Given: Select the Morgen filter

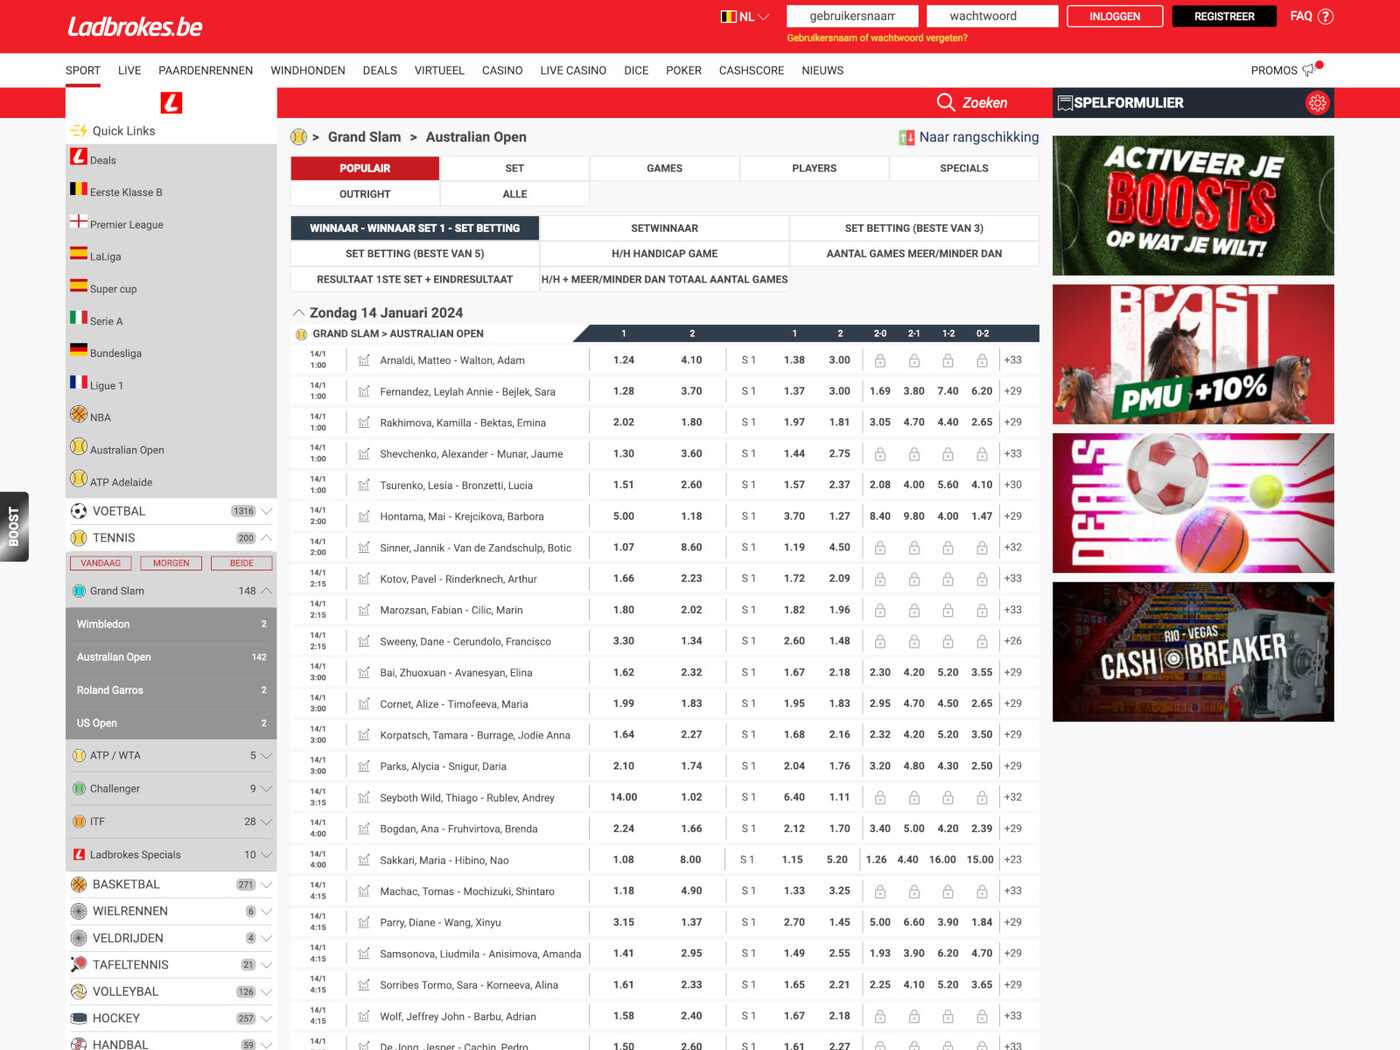Looking at the screenshot, I should pyautogui.click(x=171, y=563).
